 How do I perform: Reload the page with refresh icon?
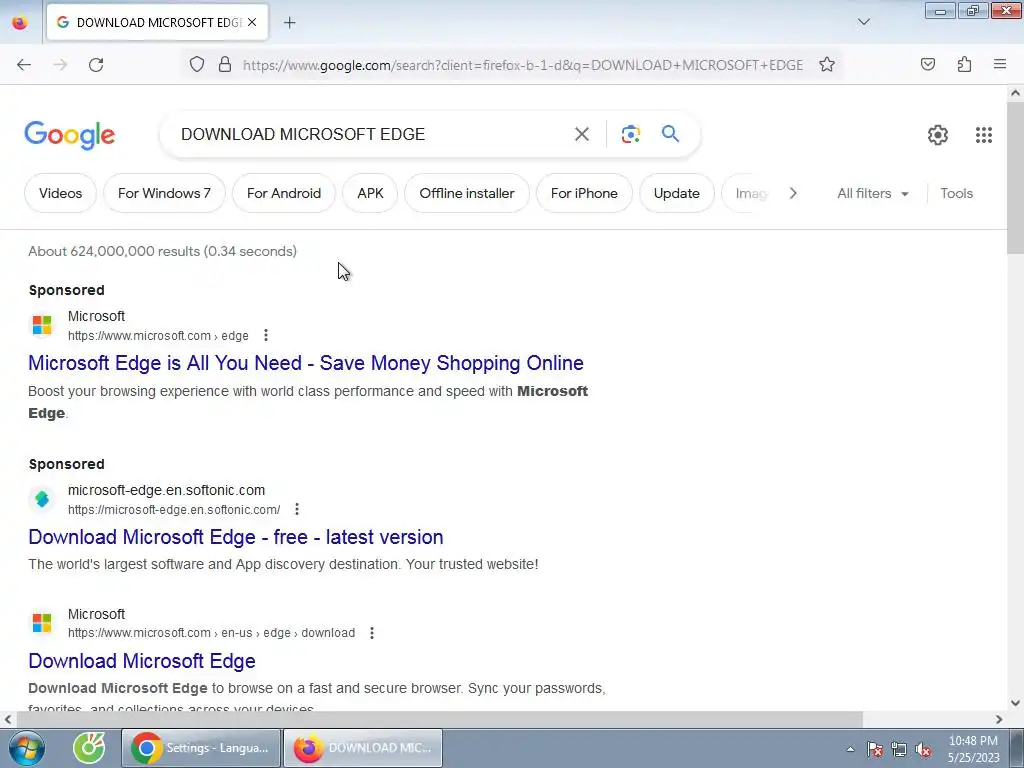click(96, 65)
